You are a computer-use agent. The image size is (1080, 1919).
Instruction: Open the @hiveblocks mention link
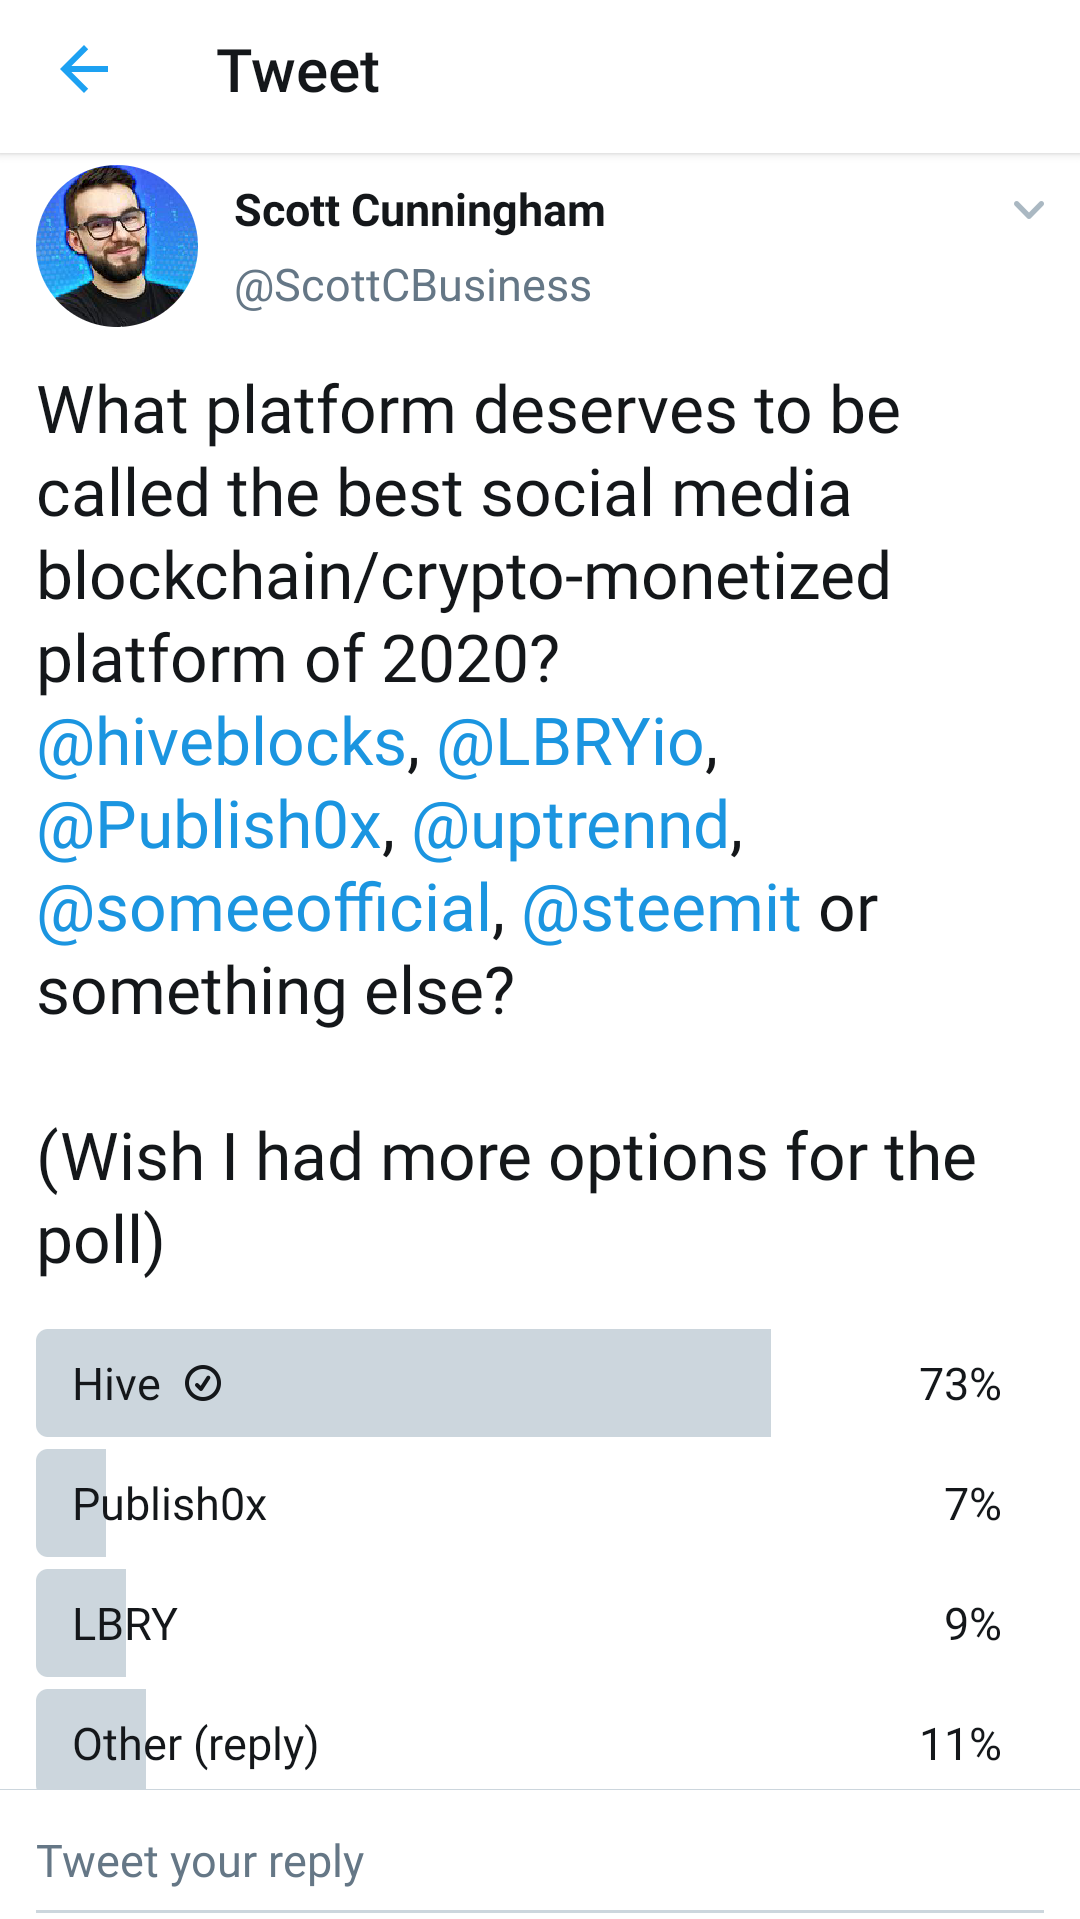click(222, 744)
